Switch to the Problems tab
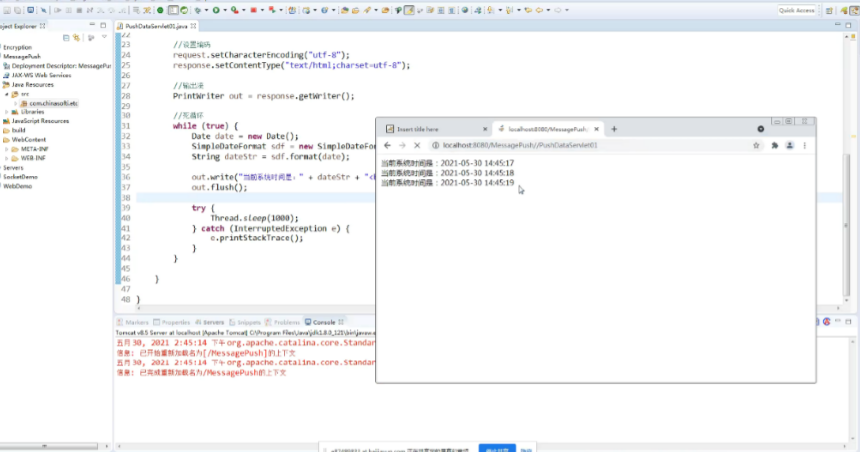 (286, 323)
